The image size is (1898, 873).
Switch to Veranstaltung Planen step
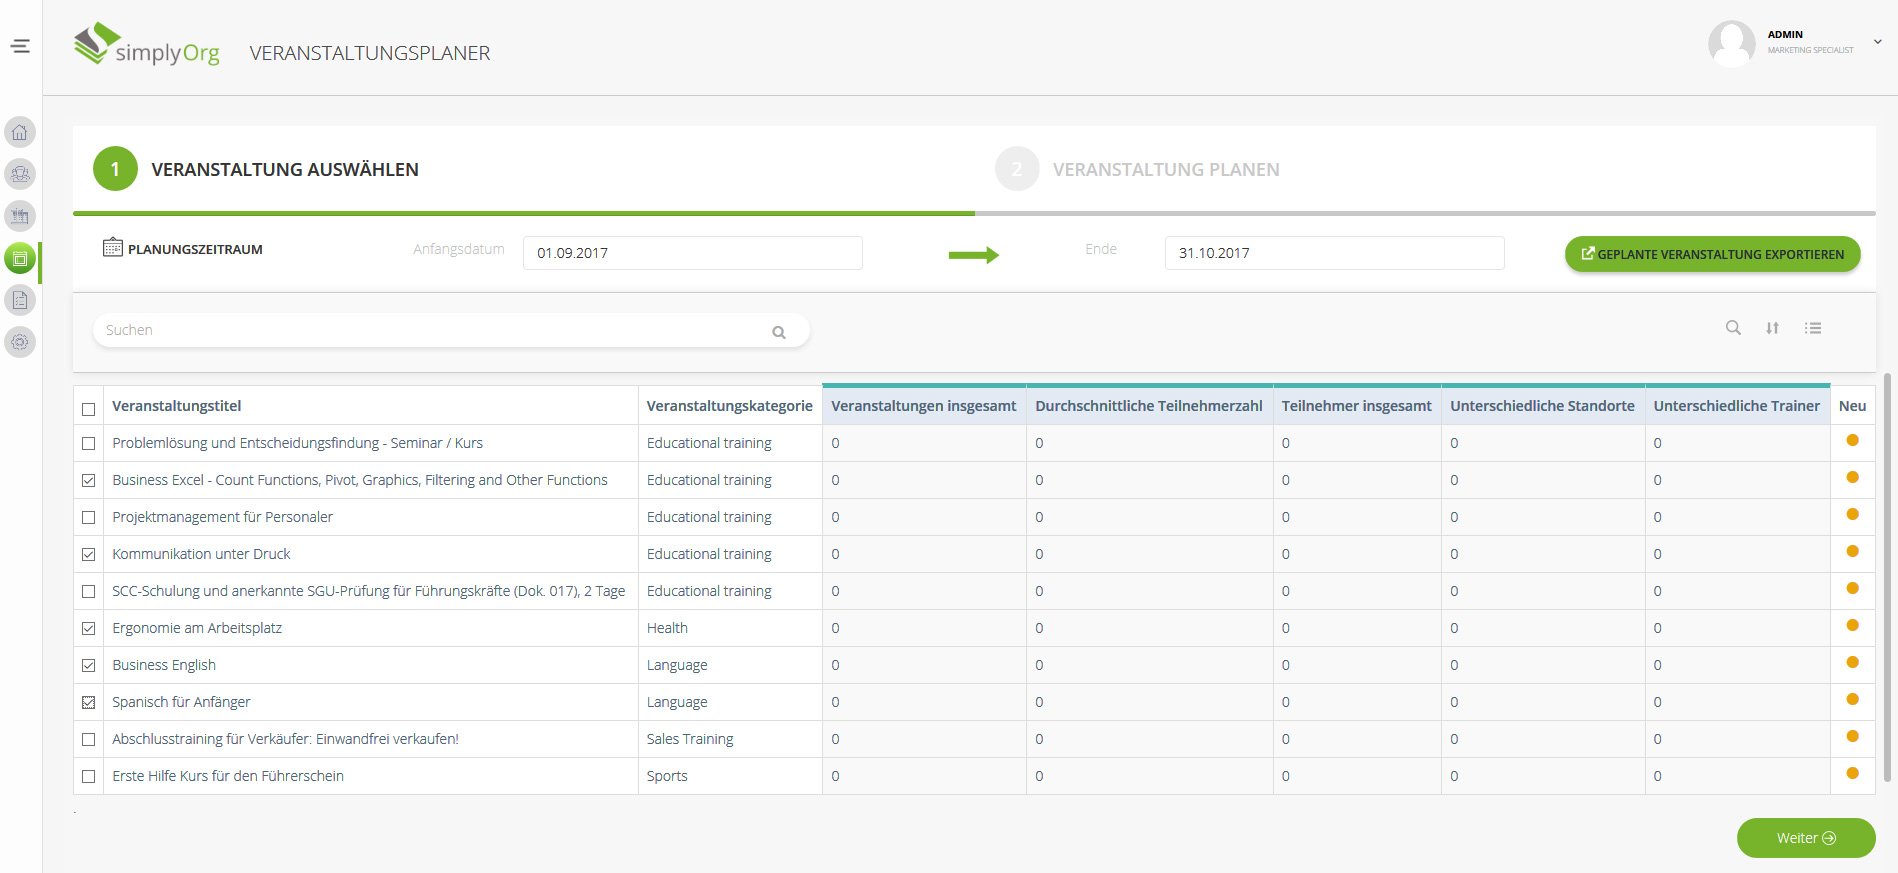(1165, 170)
